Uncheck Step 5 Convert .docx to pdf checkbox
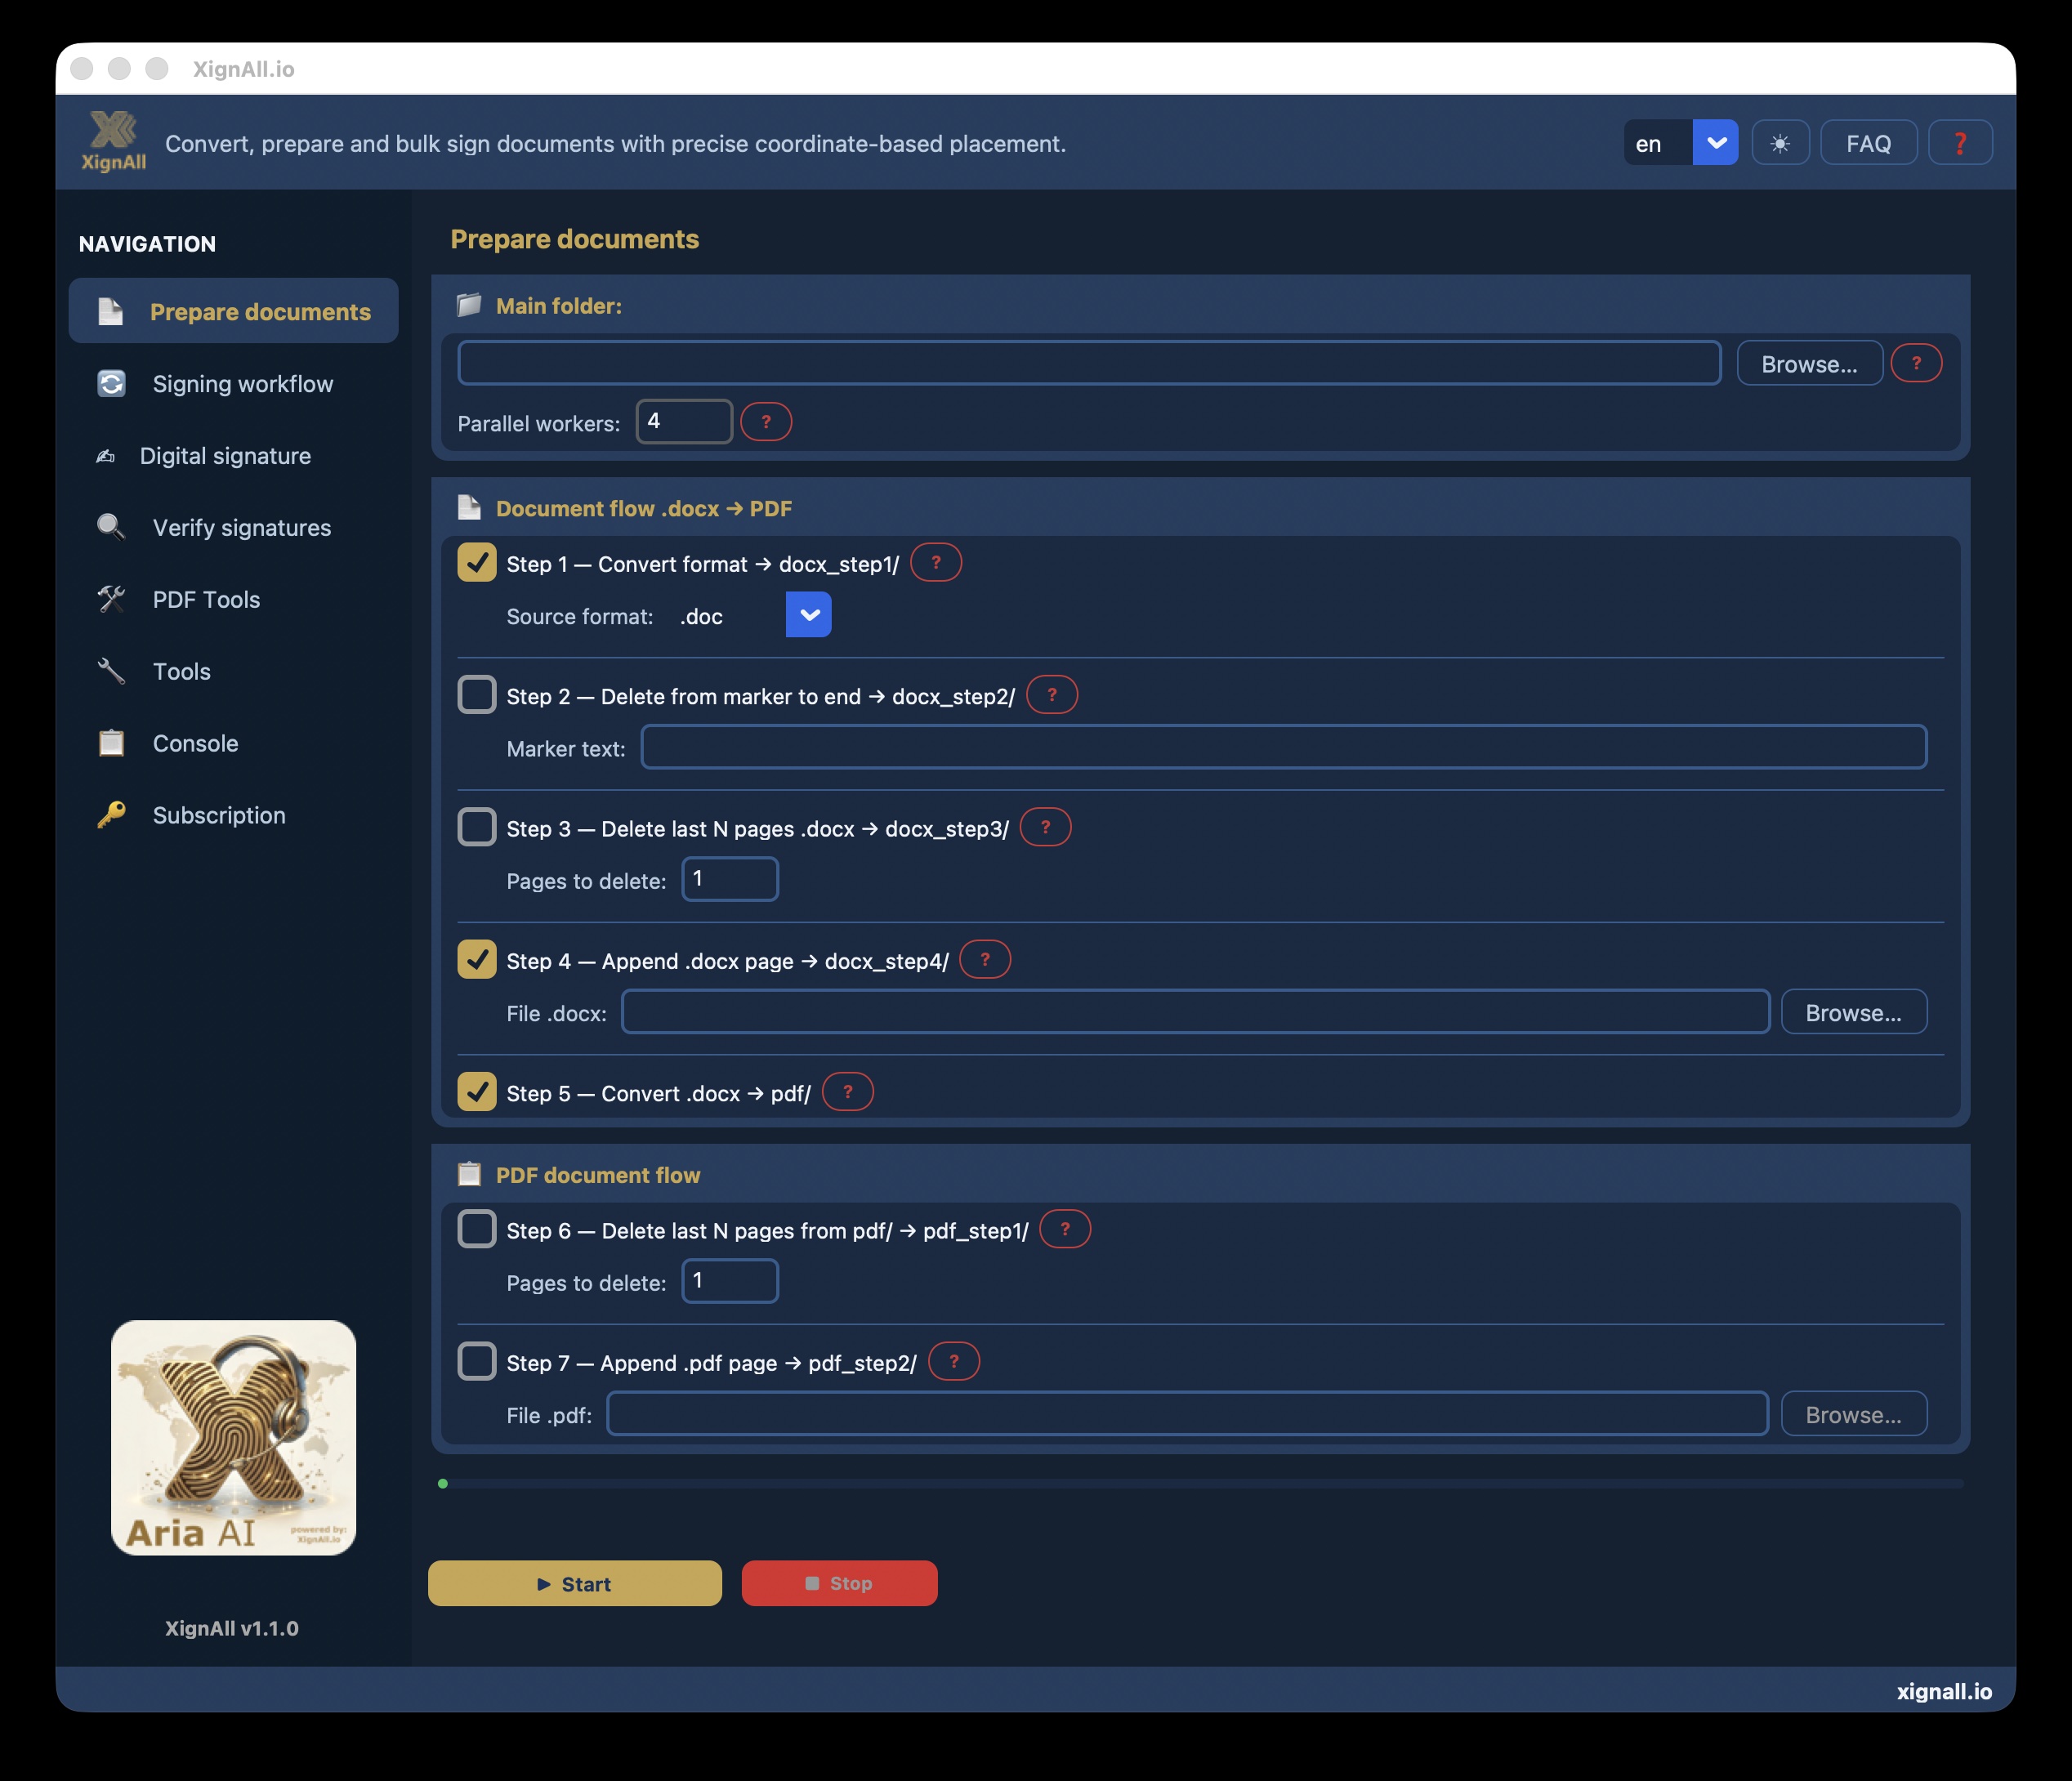 click(x=477, y=1092)
